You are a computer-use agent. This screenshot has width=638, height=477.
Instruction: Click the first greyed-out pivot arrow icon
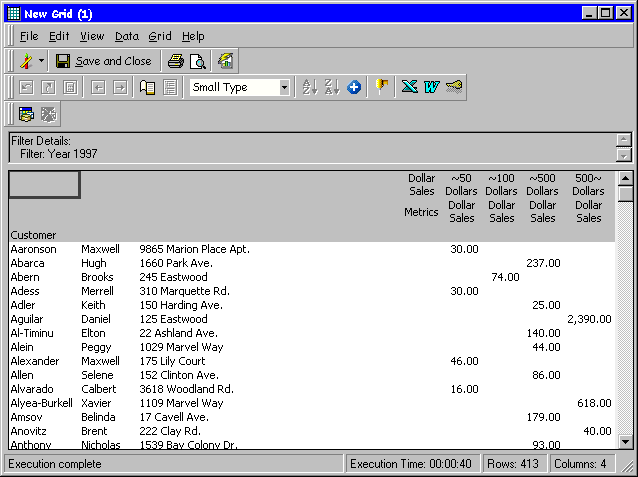pos(26,87)
